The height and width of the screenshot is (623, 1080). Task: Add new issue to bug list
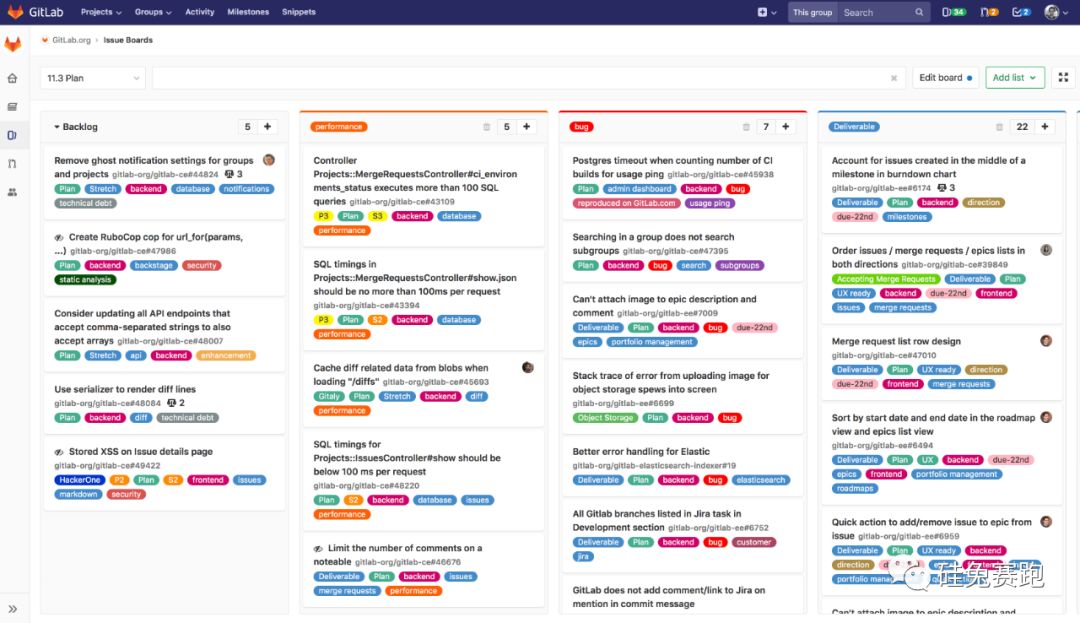coord(785,127)
